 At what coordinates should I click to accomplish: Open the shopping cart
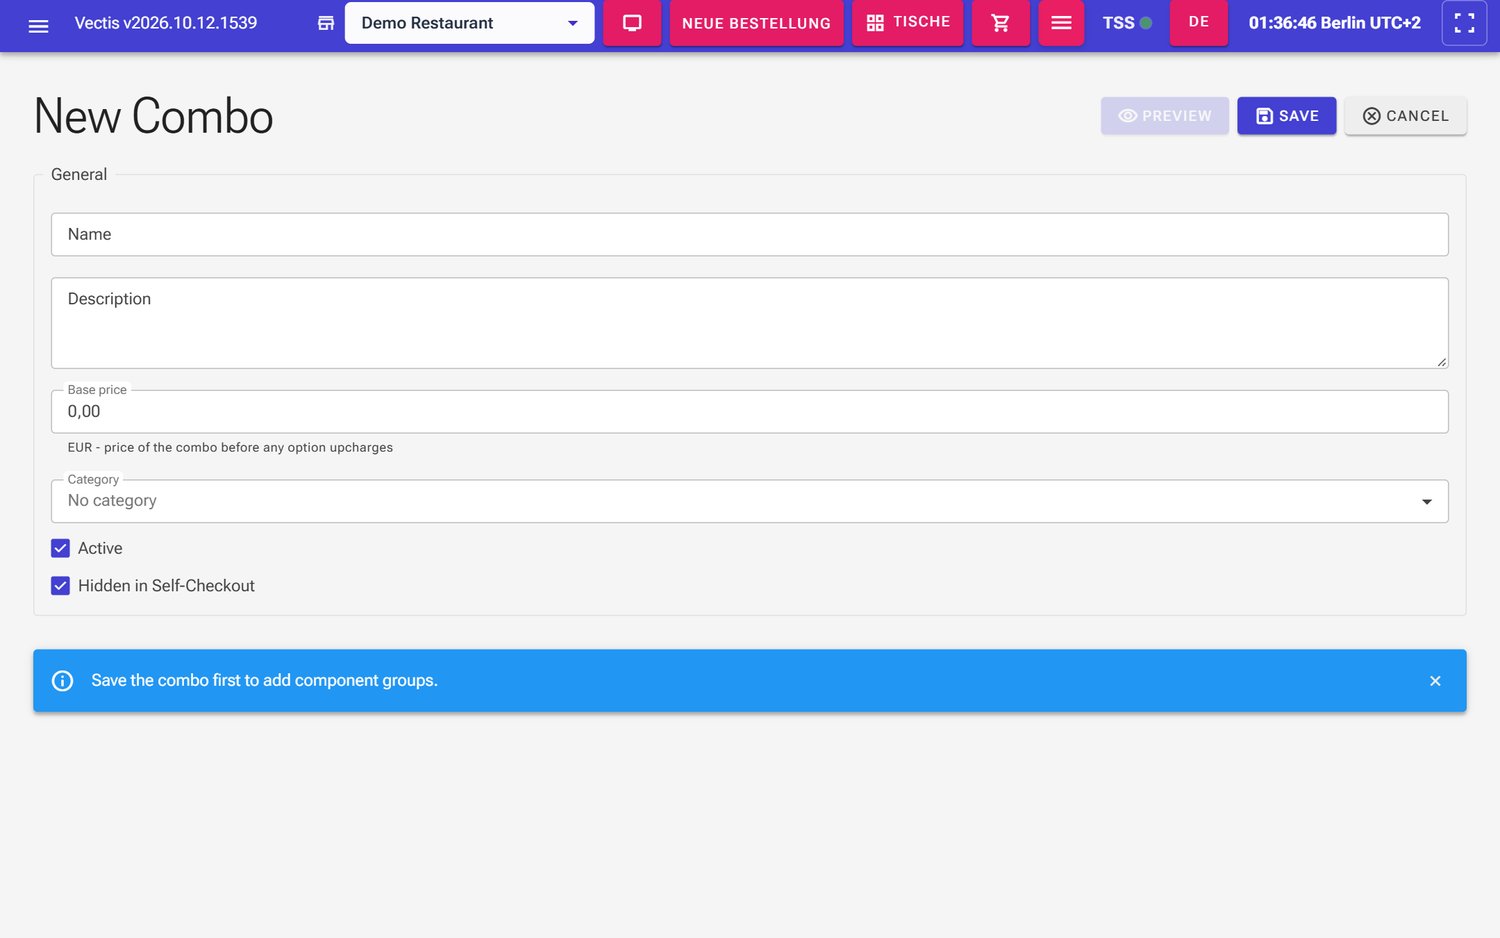pos(1000,23)
